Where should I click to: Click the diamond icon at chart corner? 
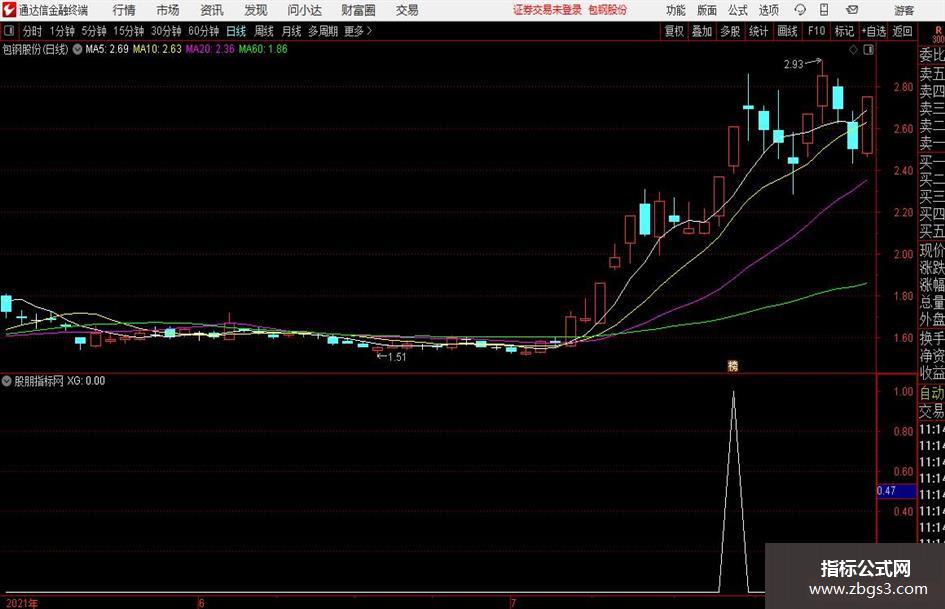[x=853, y=50]
